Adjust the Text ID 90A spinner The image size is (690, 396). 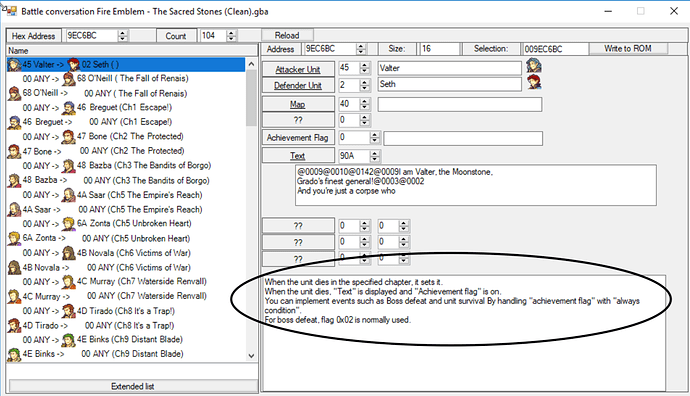pyautogui.click(x=374, y=156)
